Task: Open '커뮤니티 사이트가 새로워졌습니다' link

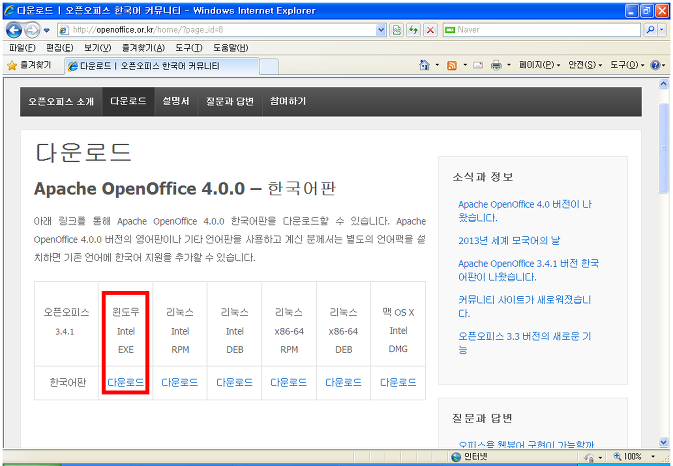Action: click(524, 306)
